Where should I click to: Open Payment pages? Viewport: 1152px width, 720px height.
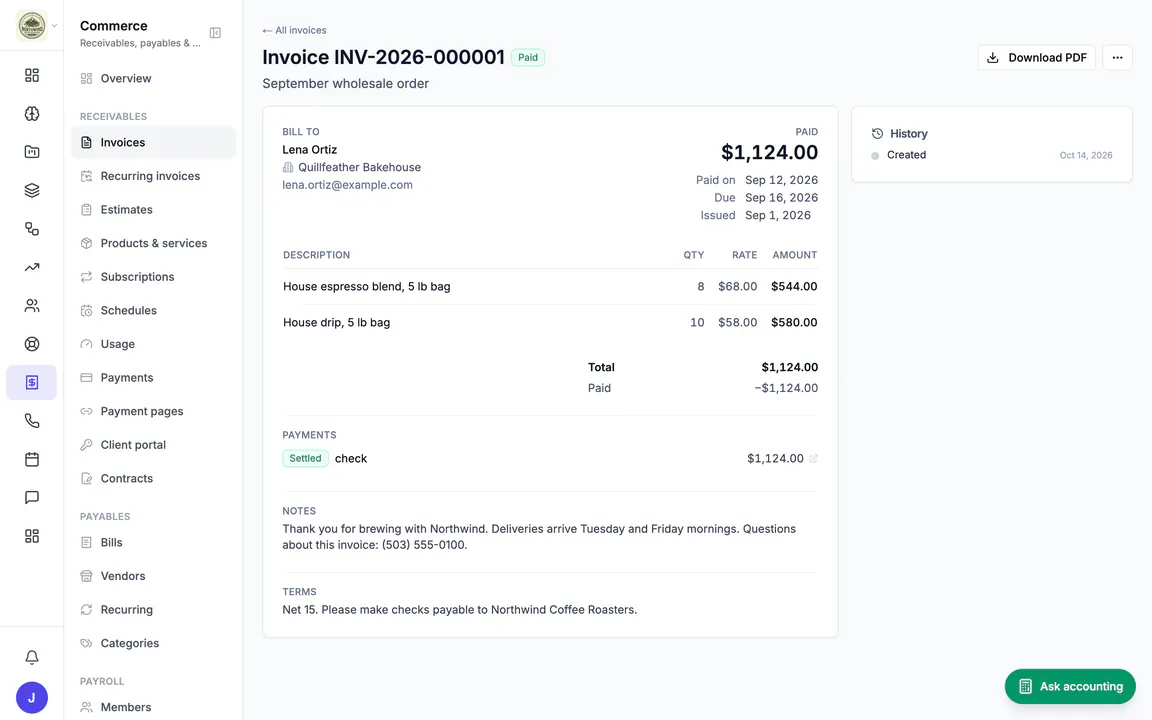[154, 411]
